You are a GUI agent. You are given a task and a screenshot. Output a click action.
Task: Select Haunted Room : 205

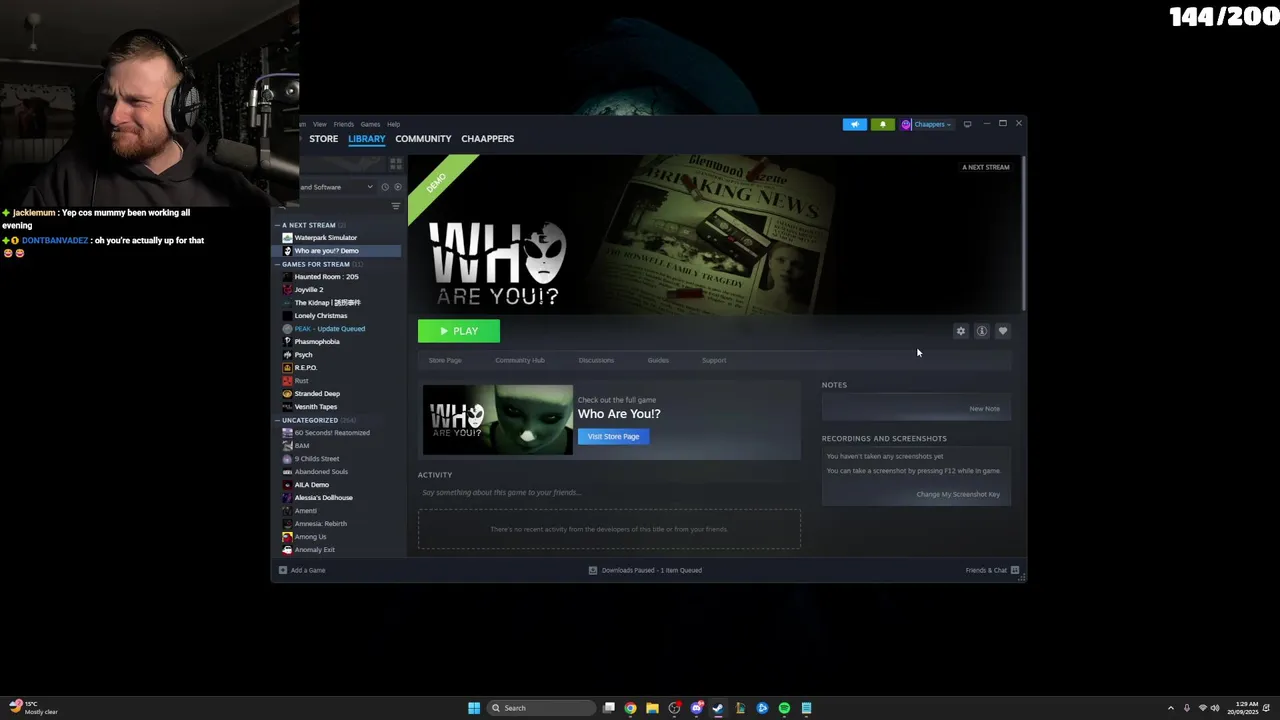(x=326, y=277)
